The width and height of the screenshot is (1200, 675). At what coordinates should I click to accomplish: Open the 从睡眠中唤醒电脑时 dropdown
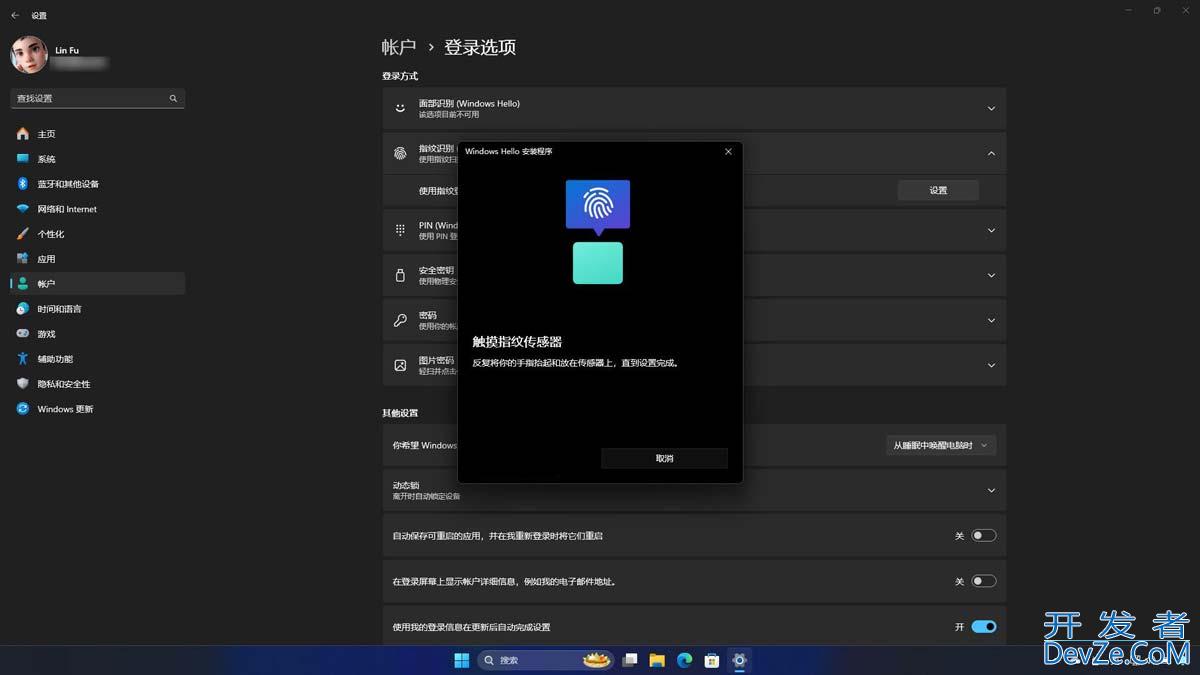click(941, 445)
